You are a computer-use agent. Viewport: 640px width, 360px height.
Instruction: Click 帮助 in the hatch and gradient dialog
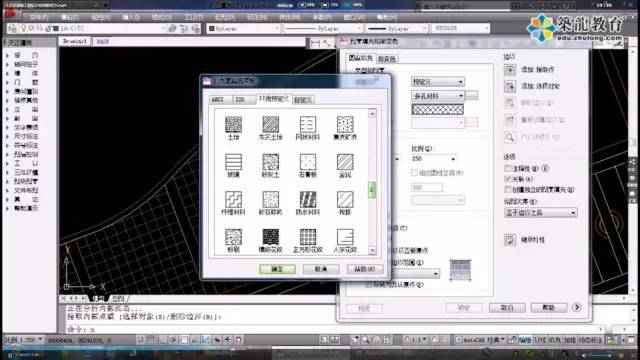[x=549, y=308]
